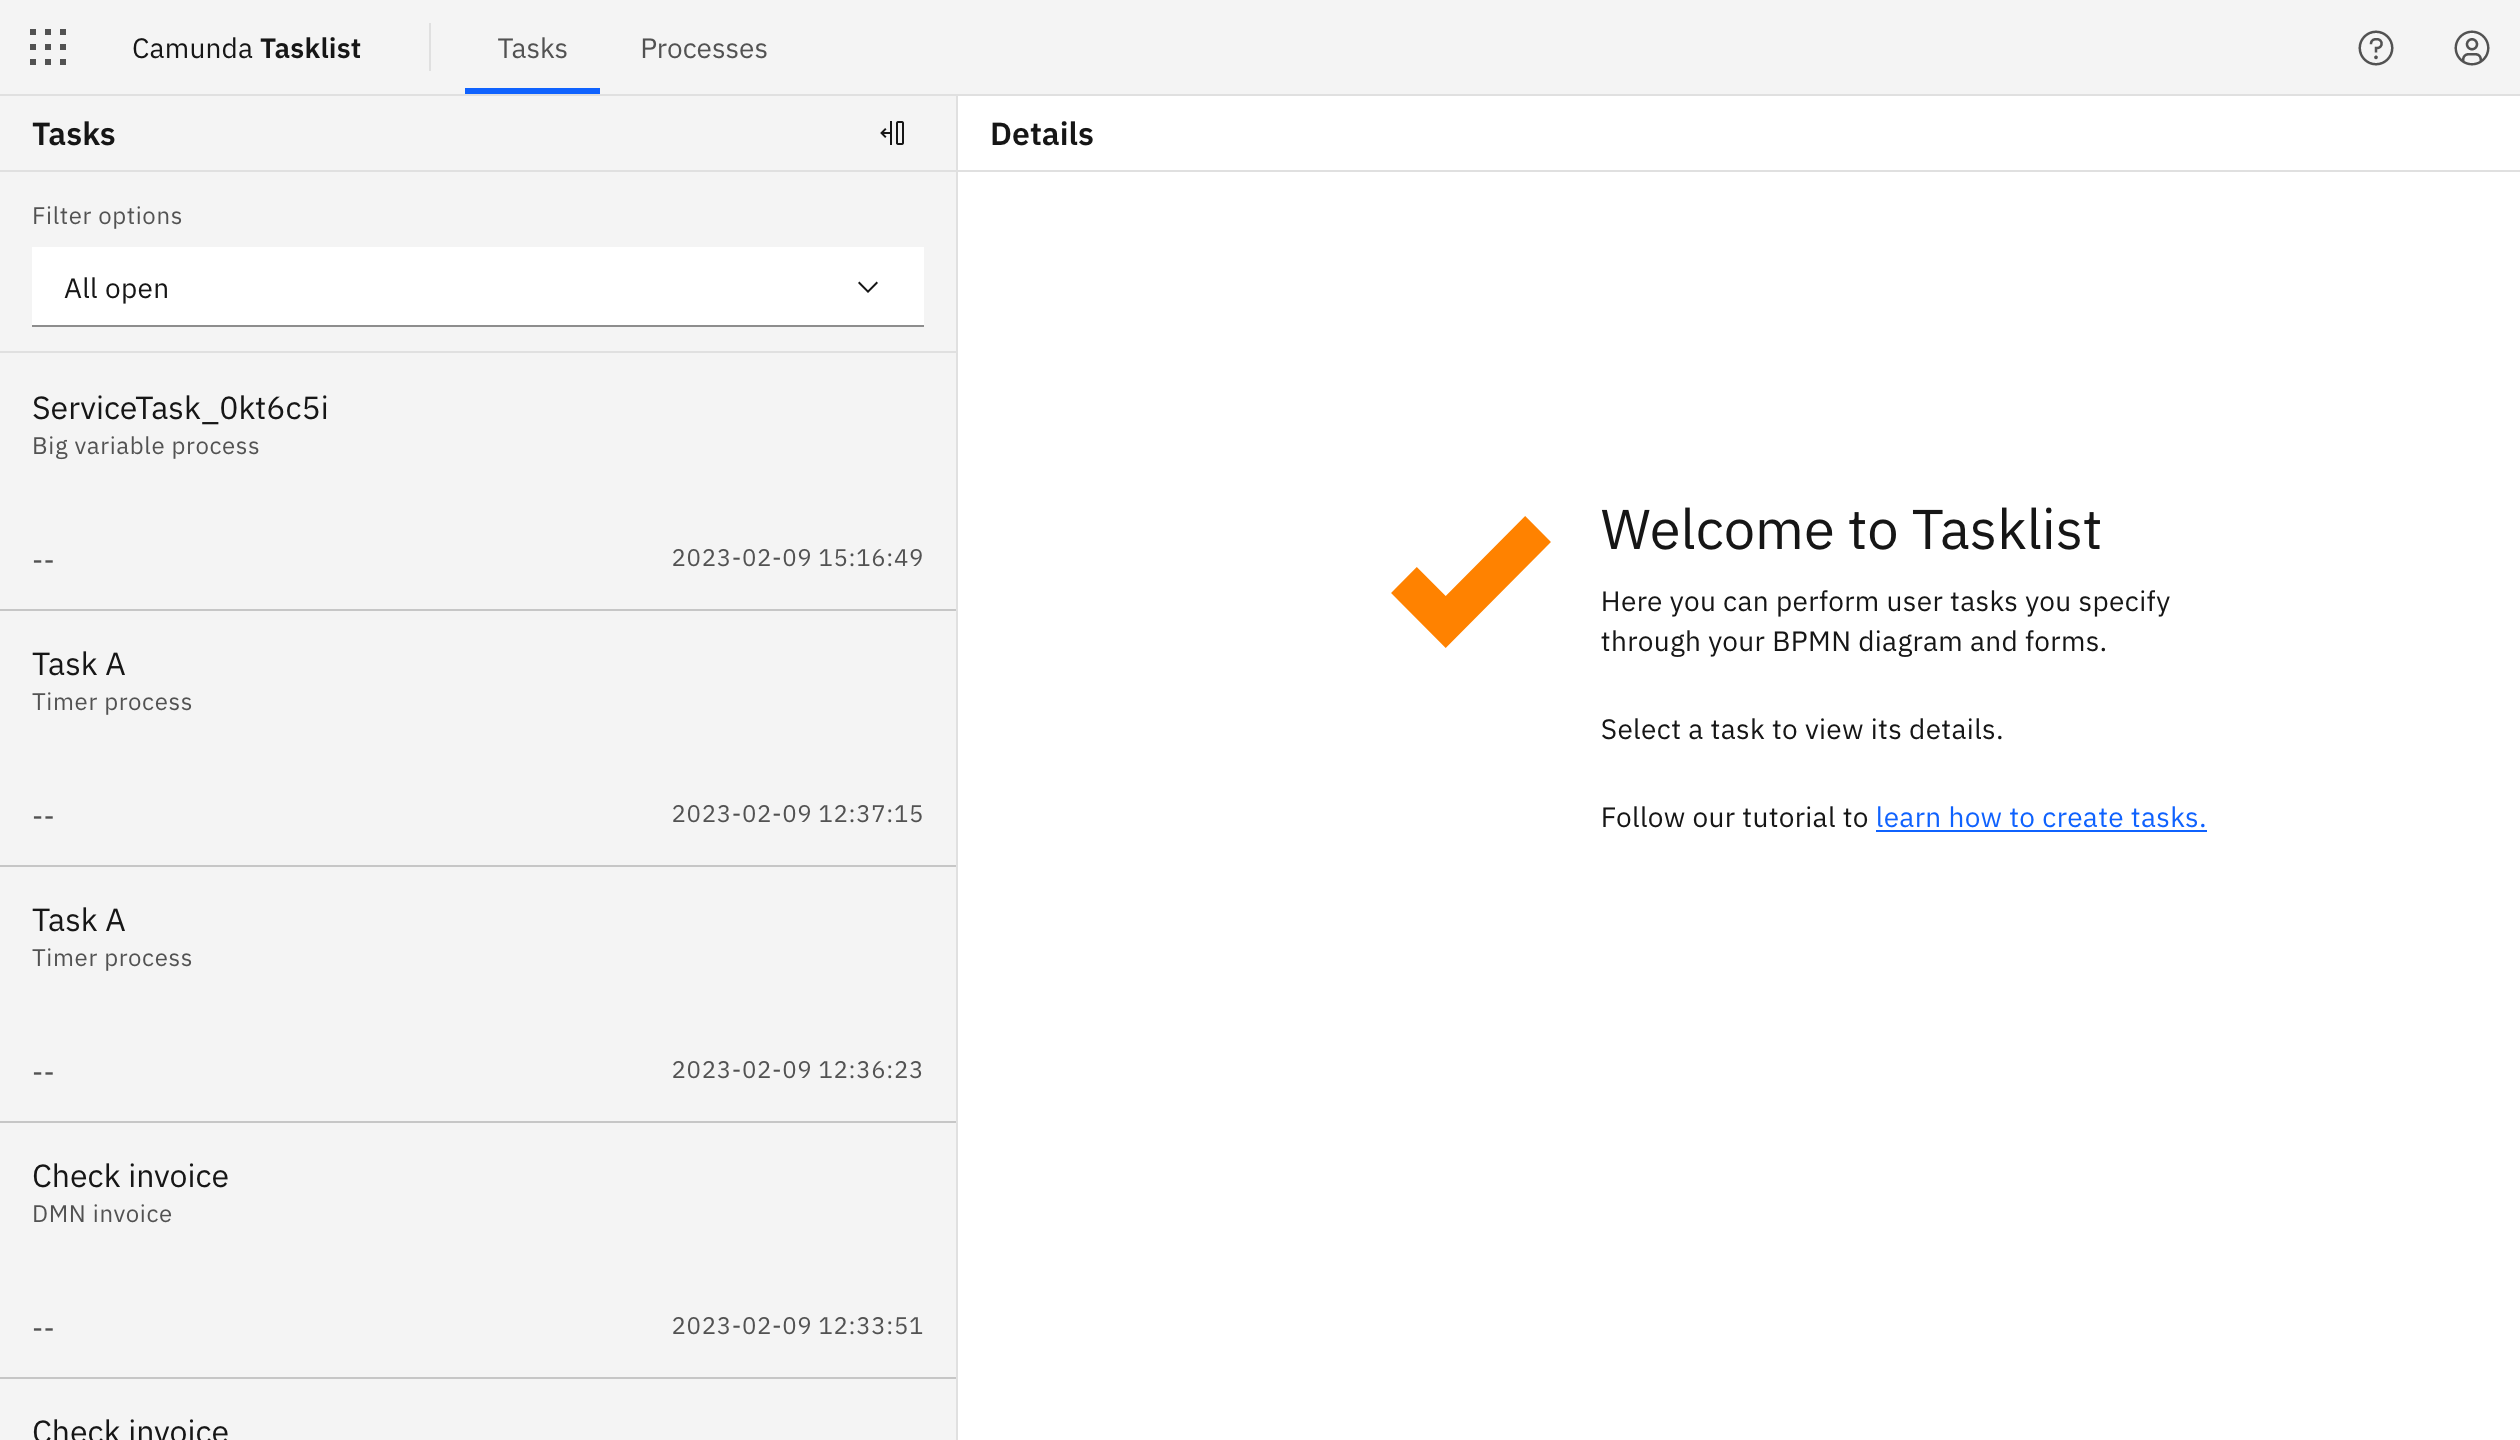Click the orange Tasklist checkmark logo
The height and width of the screenshot is (1440, 2520).
1470,580
